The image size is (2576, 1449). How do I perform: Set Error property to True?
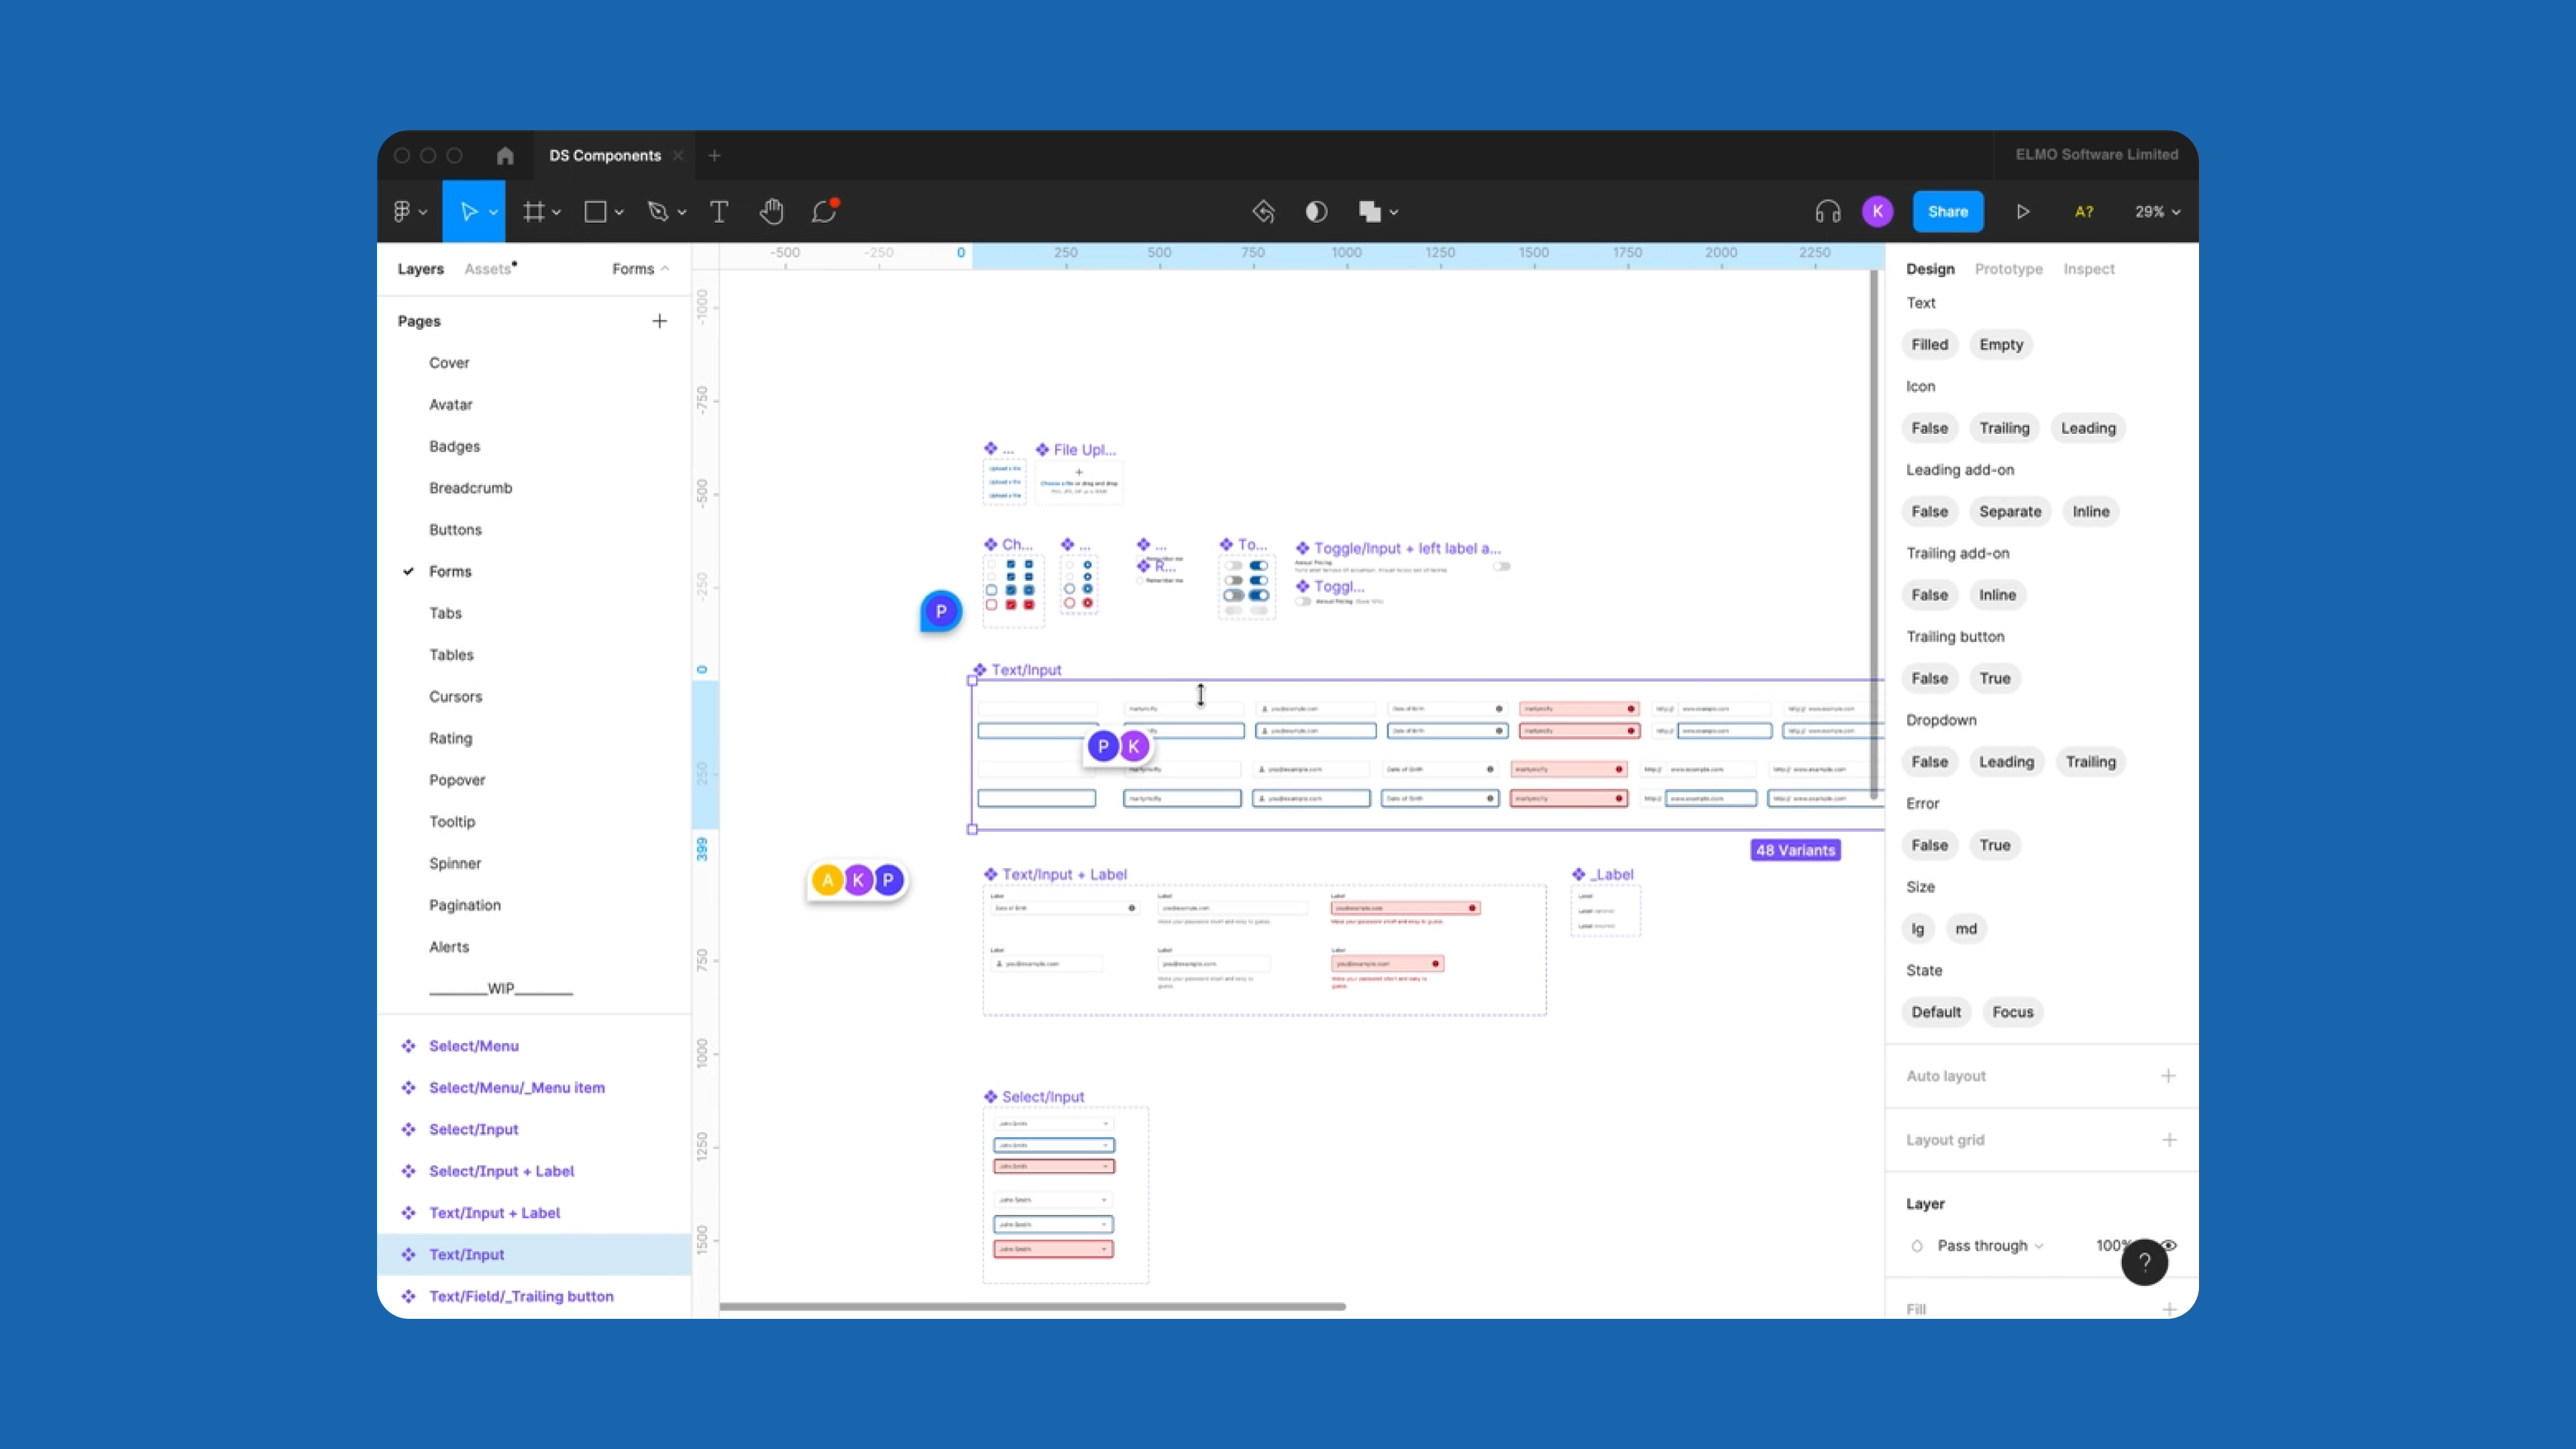coord(1995,845)
